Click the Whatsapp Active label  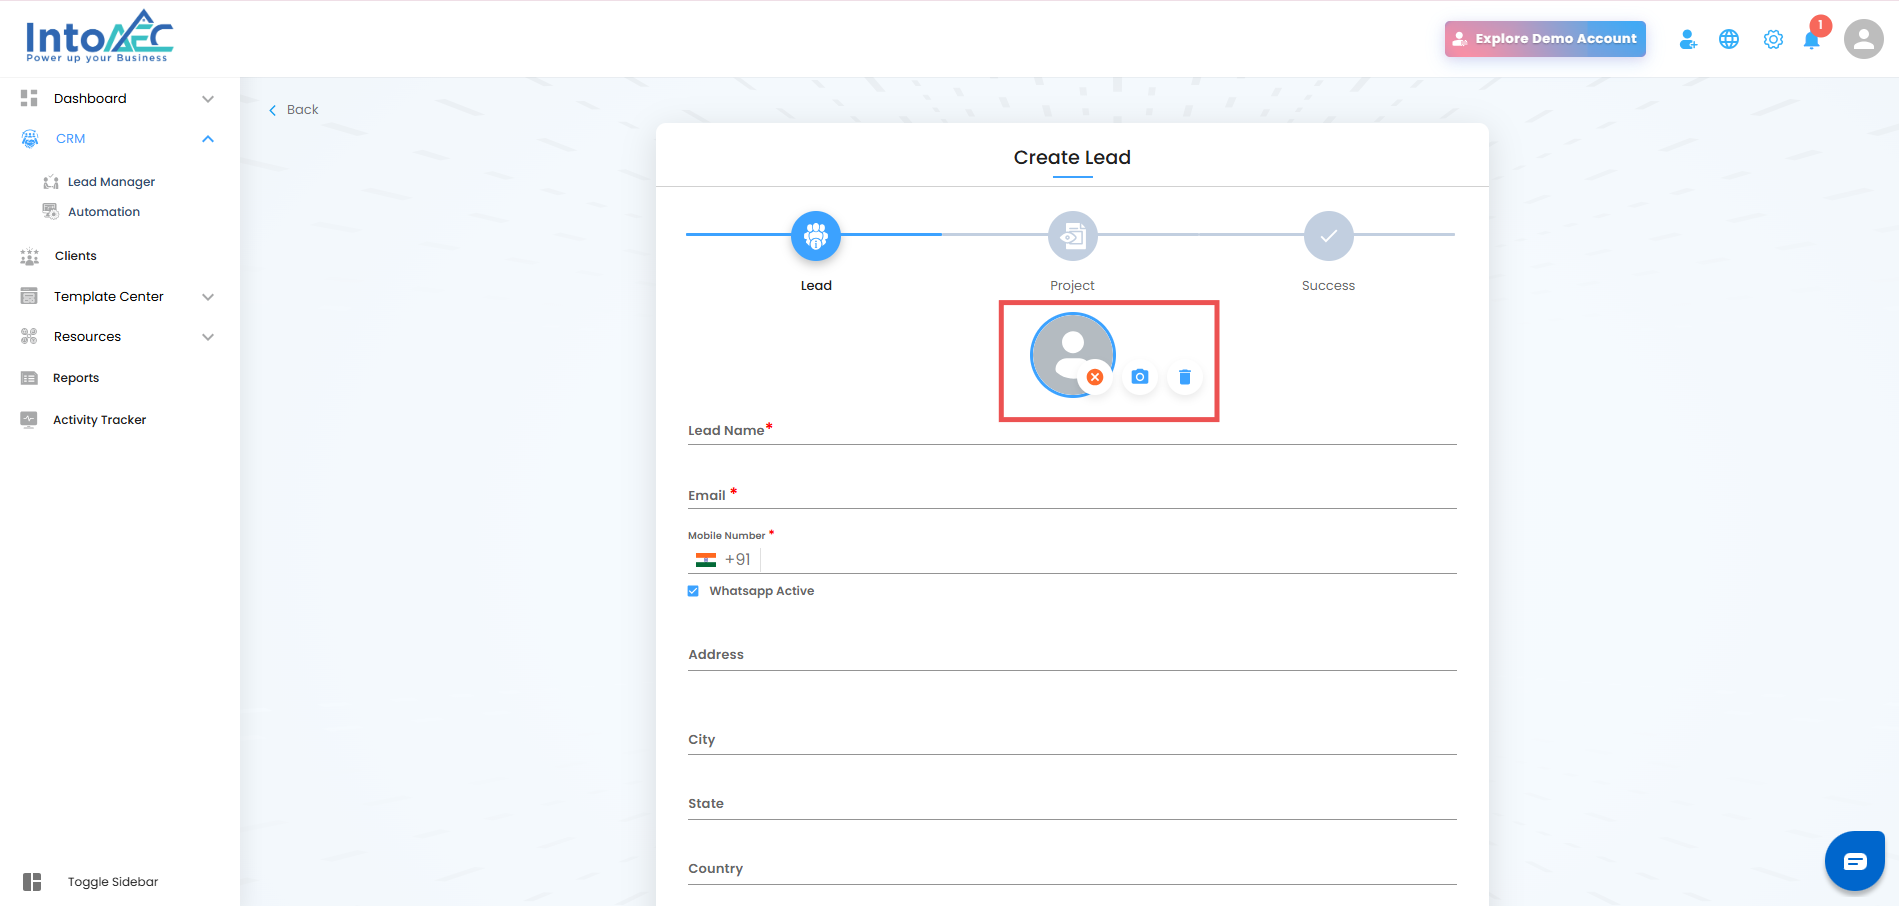pyautogui.click(x=762, y=591)
